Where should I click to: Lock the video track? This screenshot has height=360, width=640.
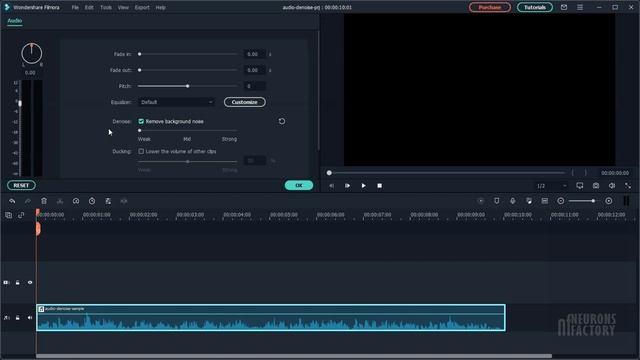pyautogui.click(x=18, y=282)
